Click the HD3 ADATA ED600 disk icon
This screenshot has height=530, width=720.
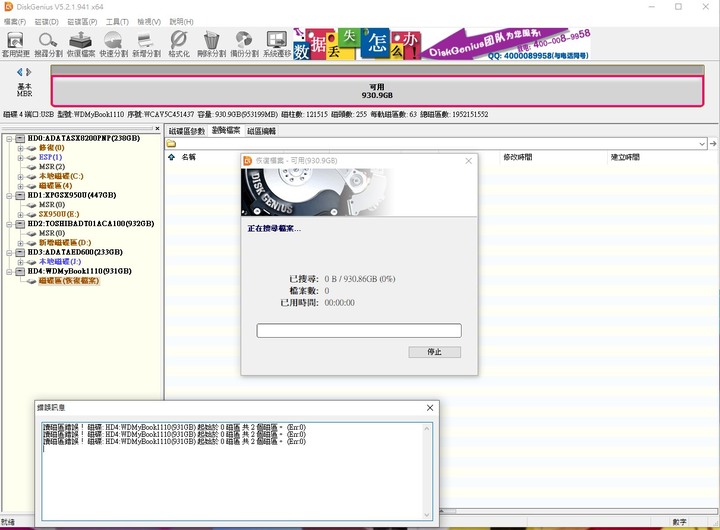pos(20,252)
